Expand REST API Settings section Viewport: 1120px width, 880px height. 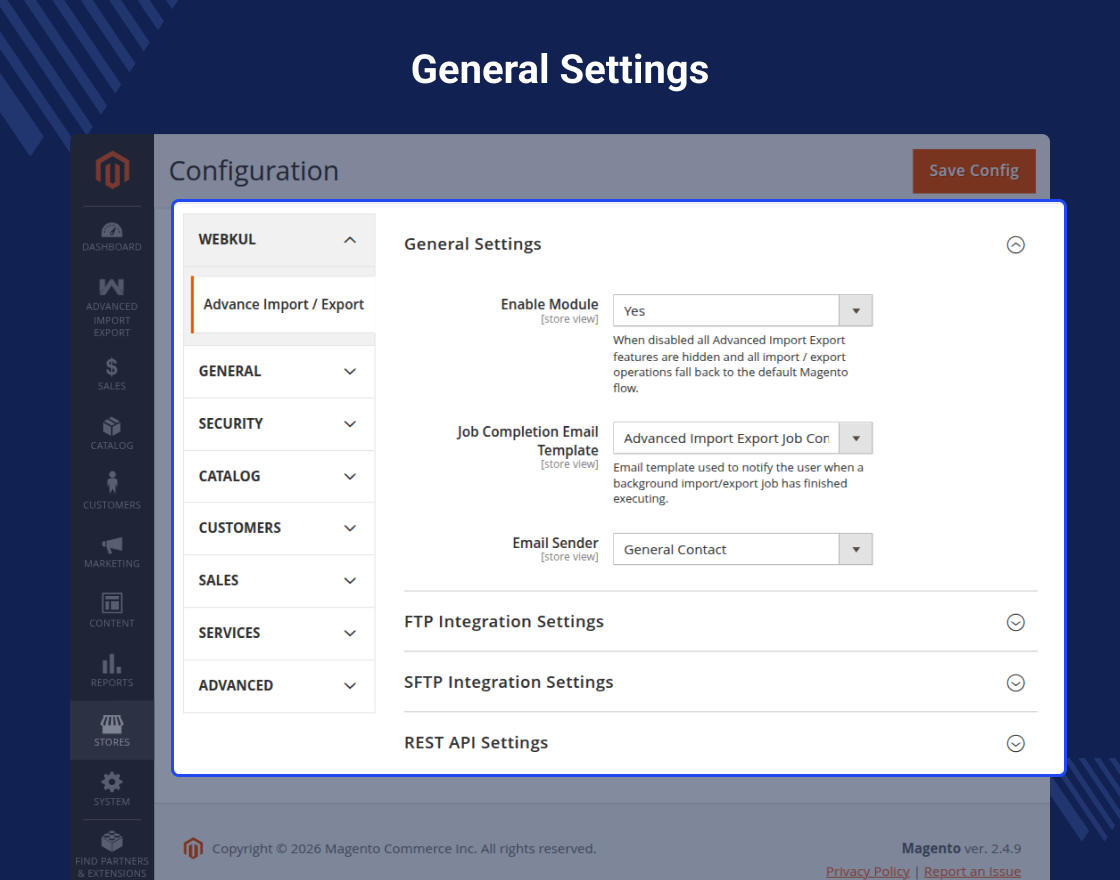1015,744
